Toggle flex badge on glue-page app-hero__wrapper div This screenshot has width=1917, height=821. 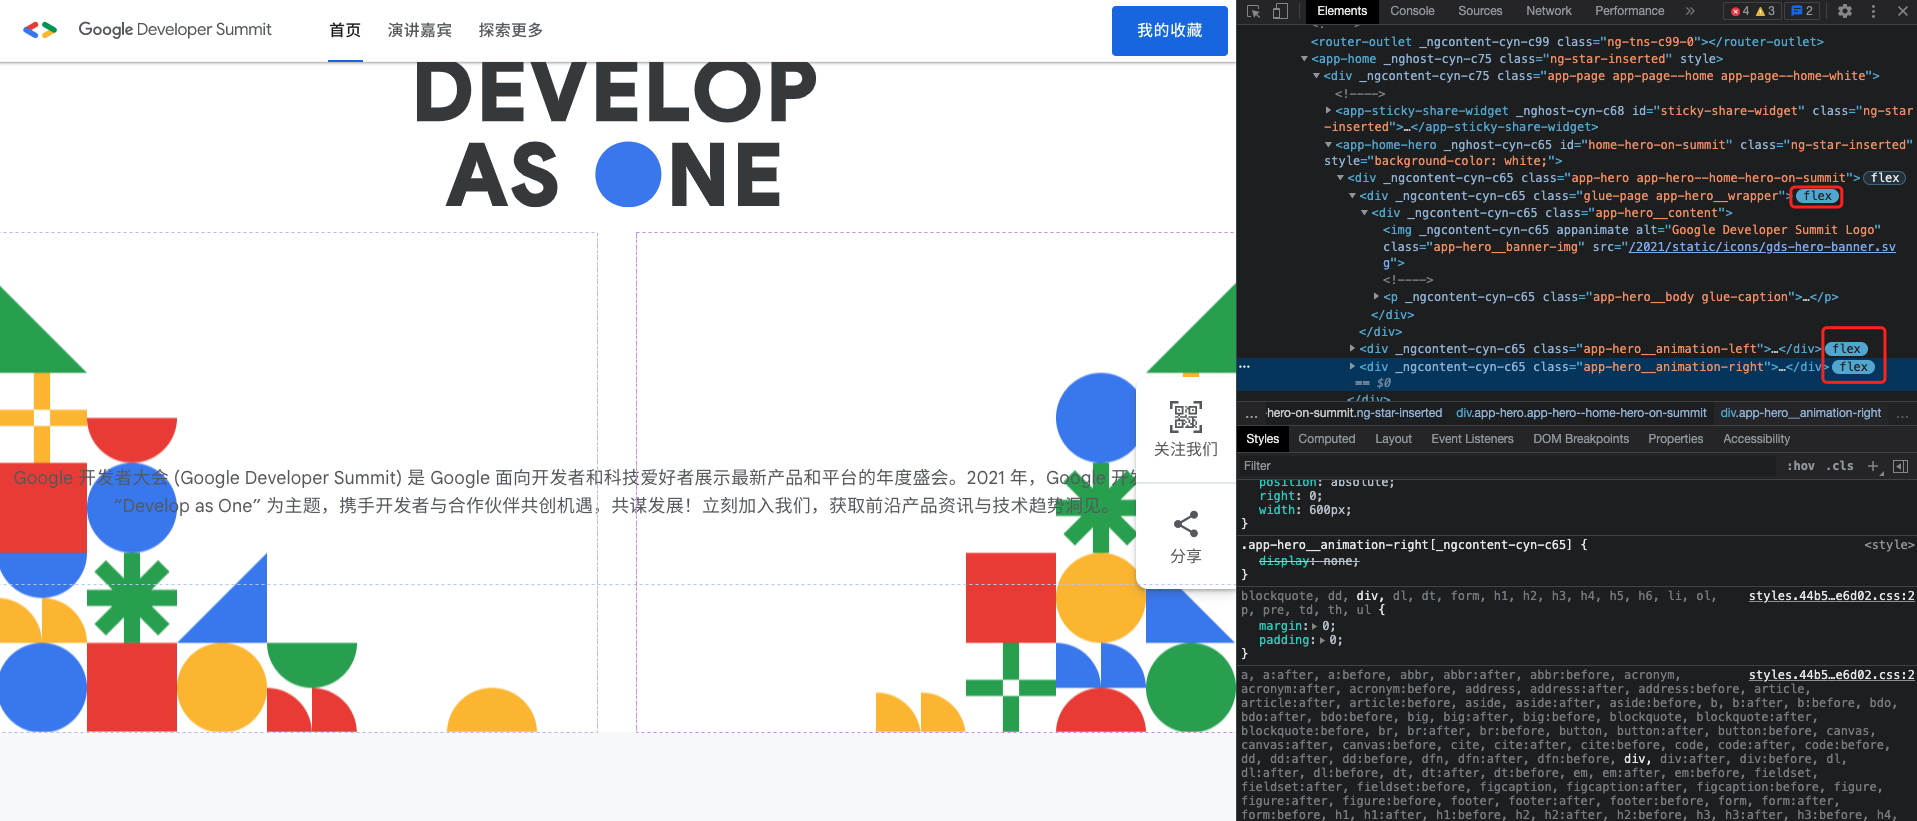point(1817,196)
